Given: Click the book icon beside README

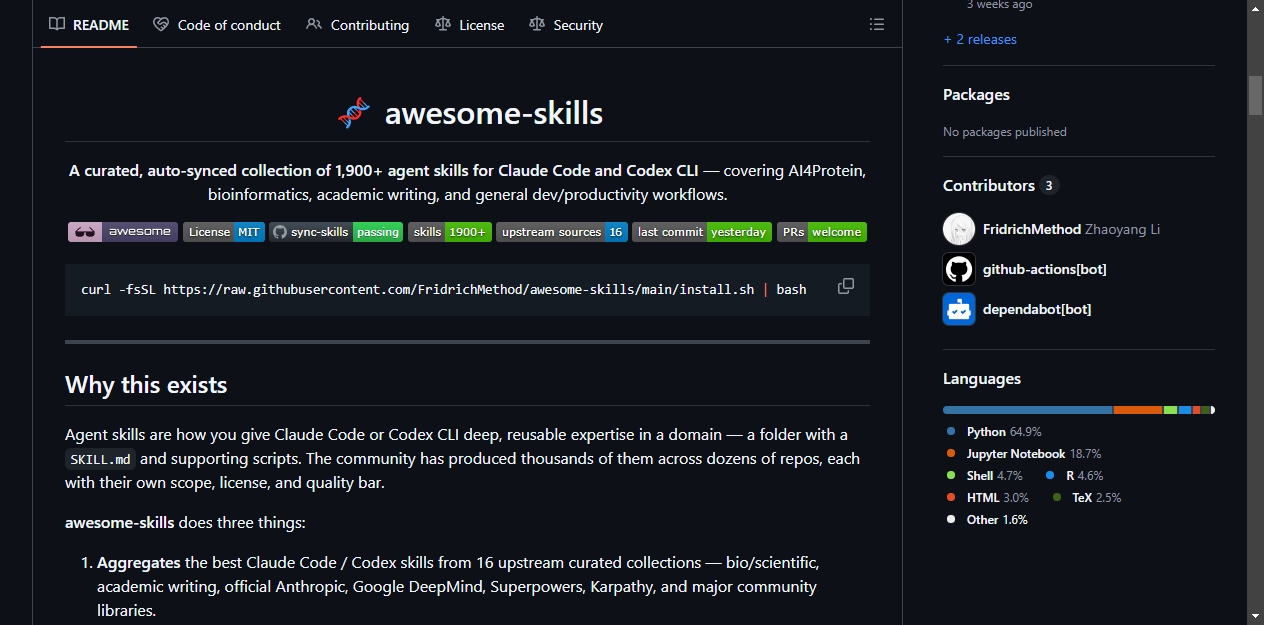Looking at the screenshot, I should (x=57, y=24).
